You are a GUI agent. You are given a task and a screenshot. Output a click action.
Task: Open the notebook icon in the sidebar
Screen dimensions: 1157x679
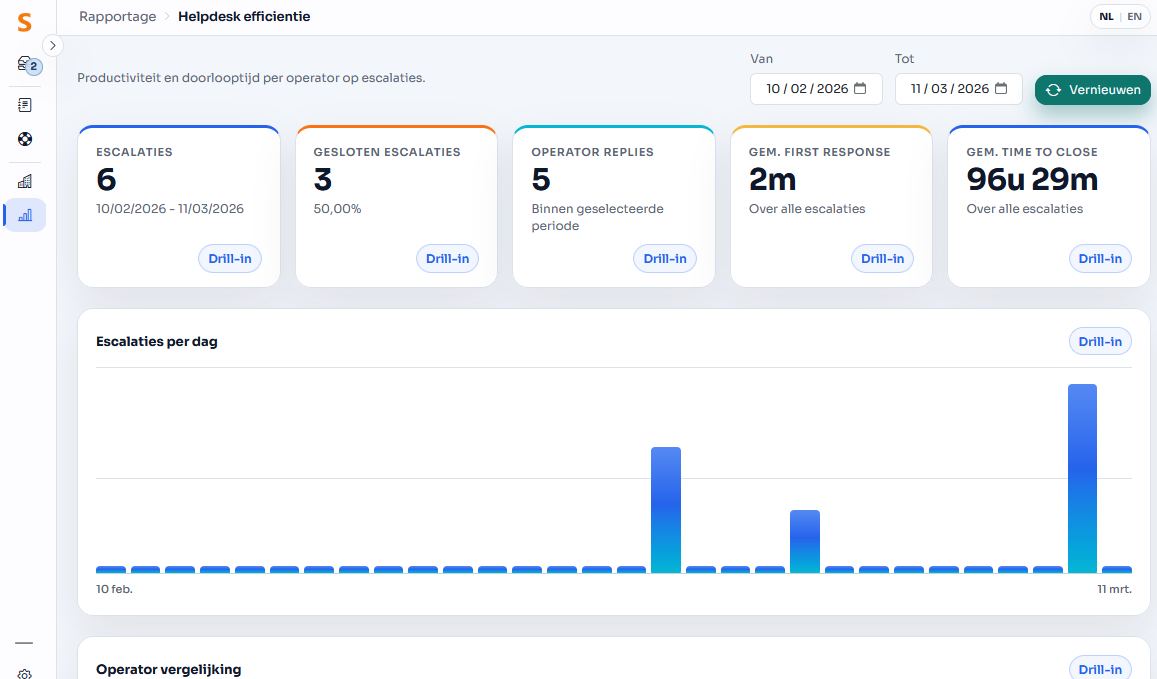pyautogui.click(x=25, y=105)
